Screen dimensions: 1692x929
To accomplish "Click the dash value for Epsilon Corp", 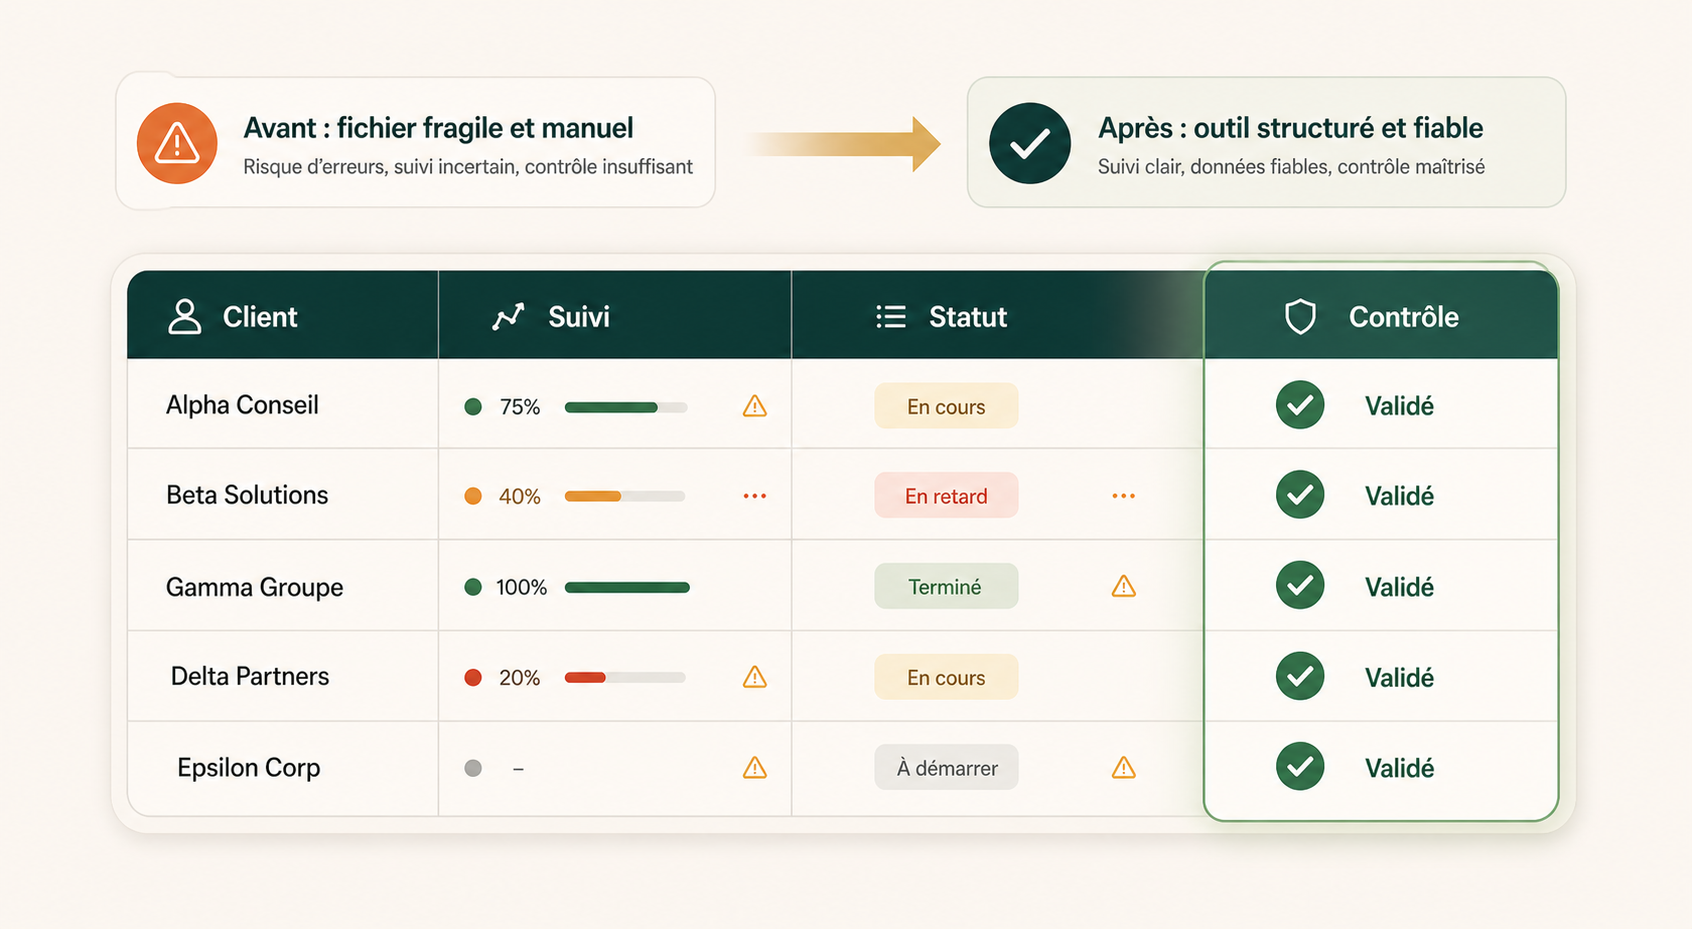I will click(518, 768).
